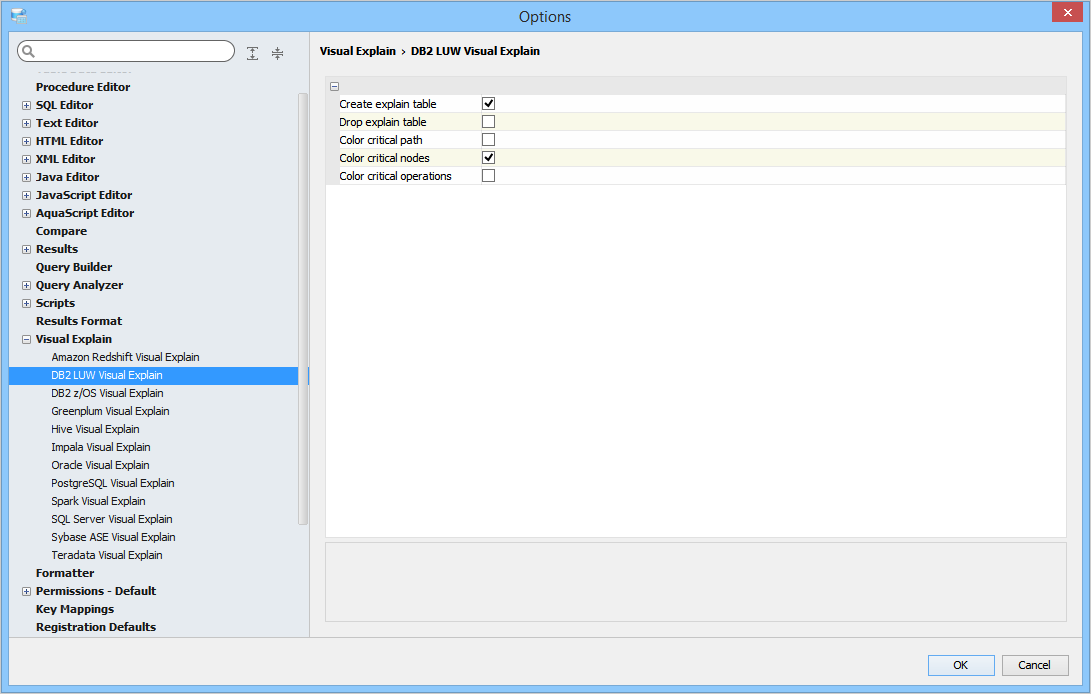This screenshot has height=694, width=1091.
Task: Select Procedure Editor in tree
Action: pyautogui.click(x=83, y=87)
